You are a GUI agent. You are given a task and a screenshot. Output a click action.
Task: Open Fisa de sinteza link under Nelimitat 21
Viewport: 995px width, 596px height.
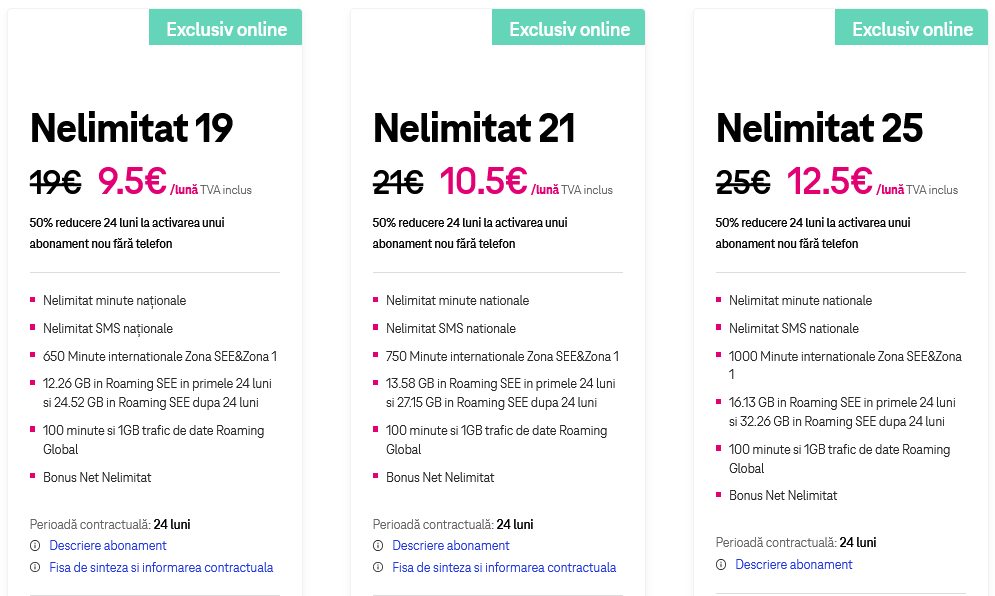pos(504,568)
